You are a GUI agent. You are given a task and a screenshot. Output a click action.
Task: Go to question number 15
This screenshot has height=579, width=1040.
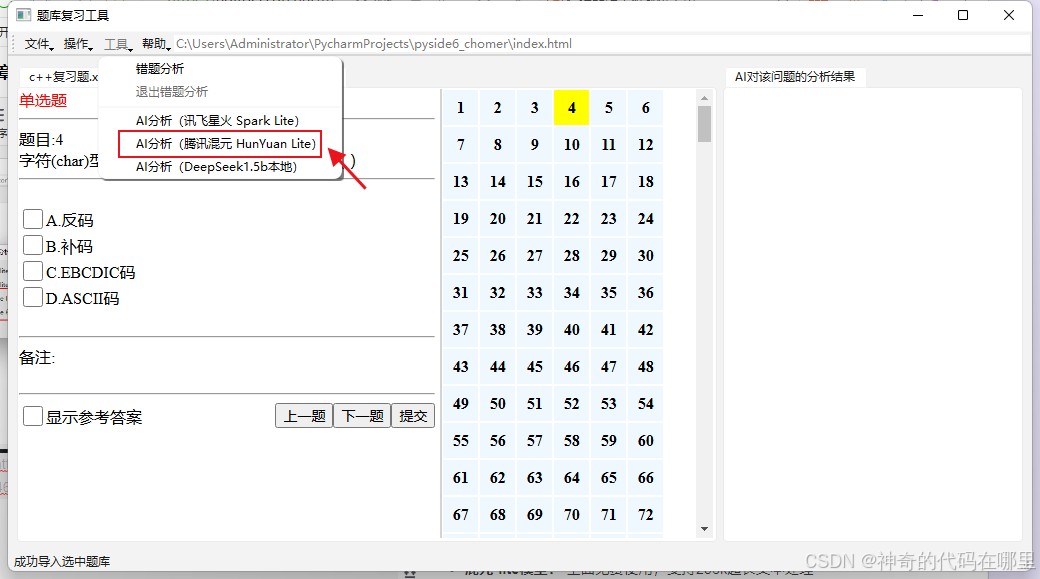pos(535,182)
